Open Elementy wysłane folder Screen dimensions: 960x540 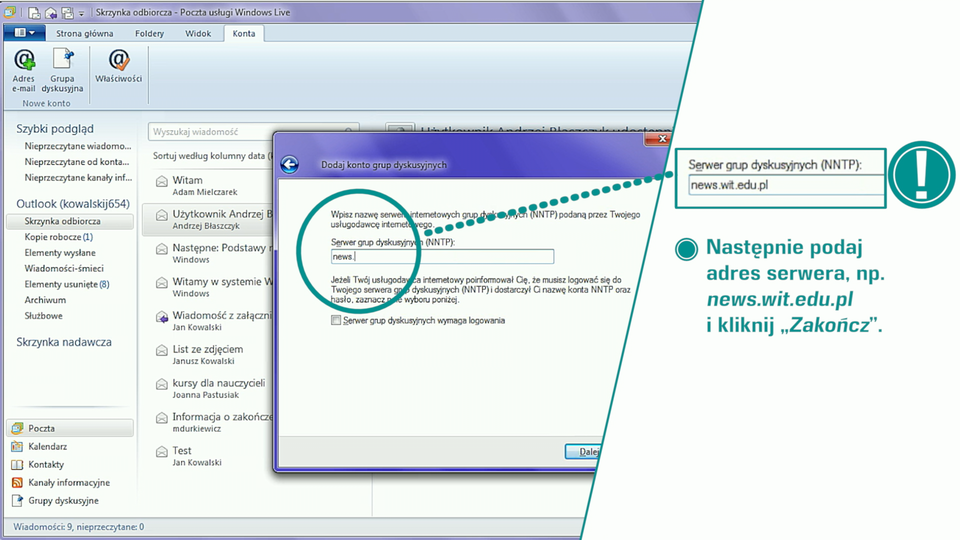pyautogui.click(x=60, y=252)
